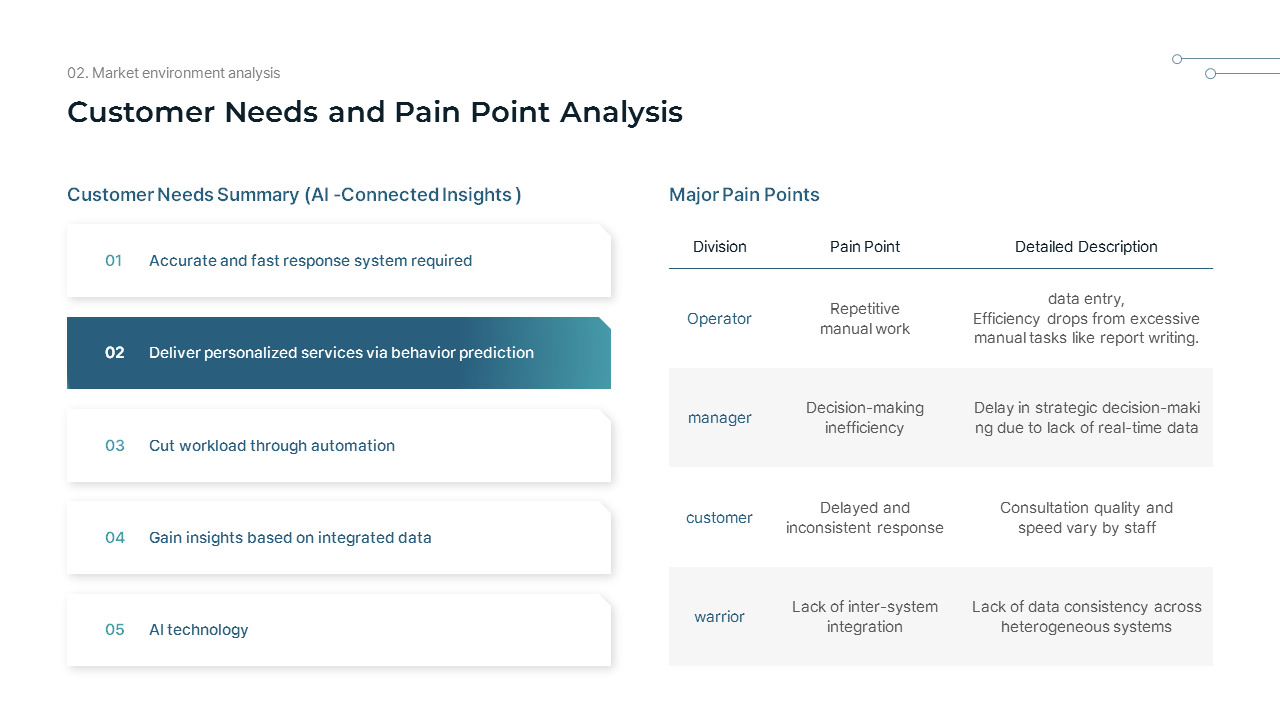Select the "manager" row label
This screenshot has width=1280, height=720.
point(719,418)
